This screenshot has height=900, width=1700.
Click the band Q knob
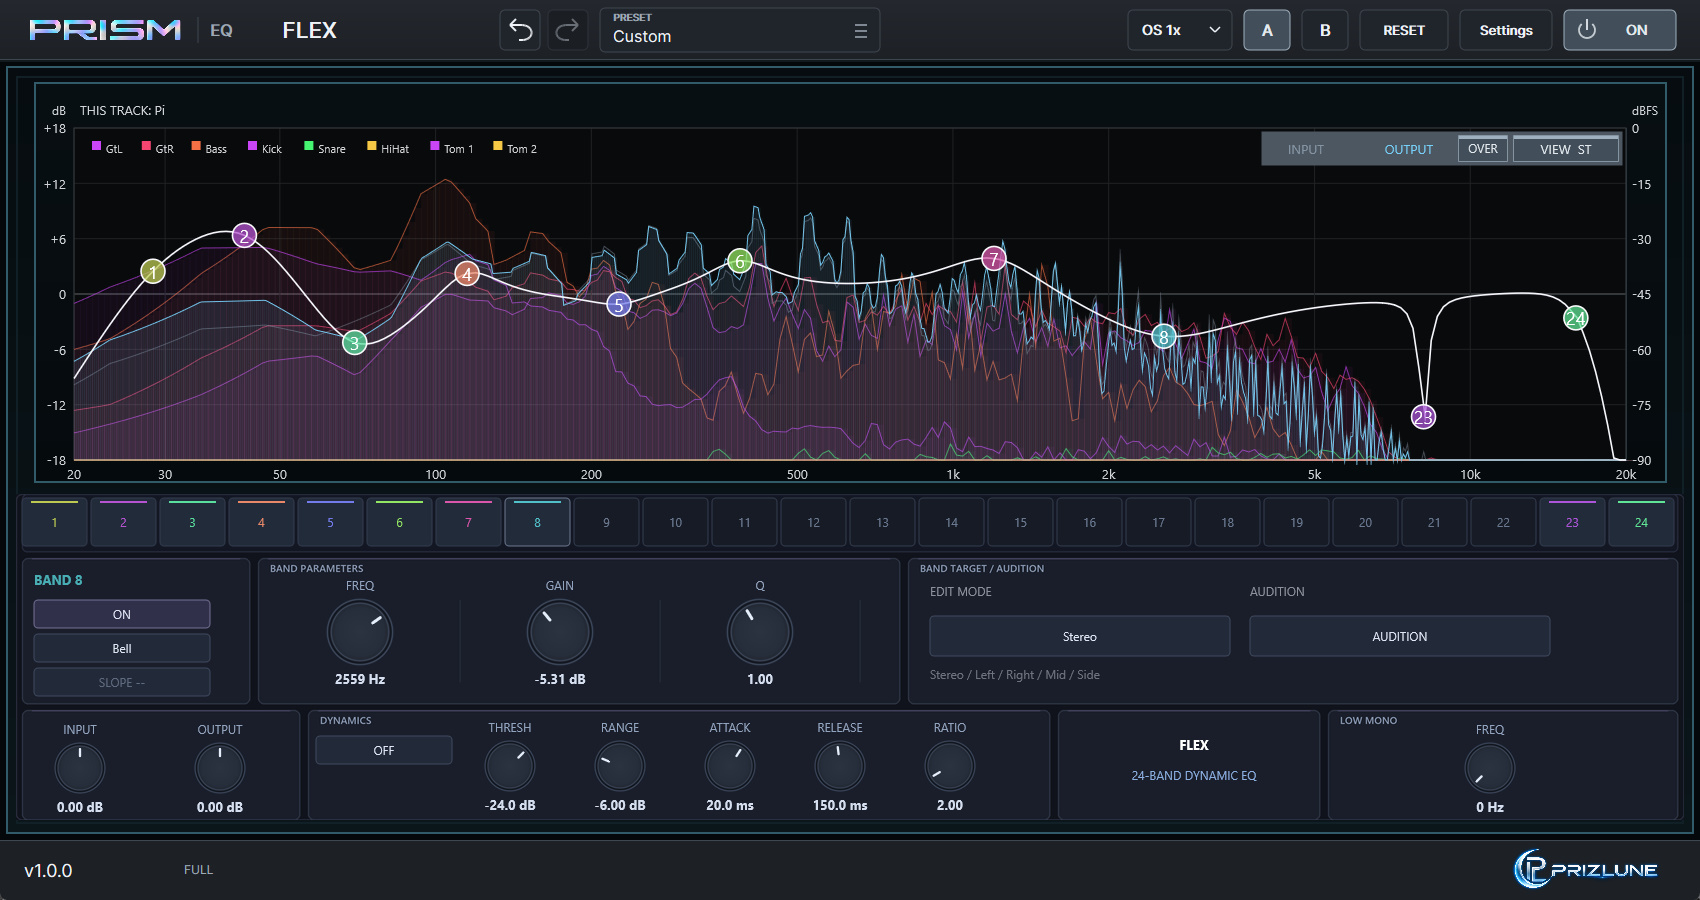tap(760, 632)
